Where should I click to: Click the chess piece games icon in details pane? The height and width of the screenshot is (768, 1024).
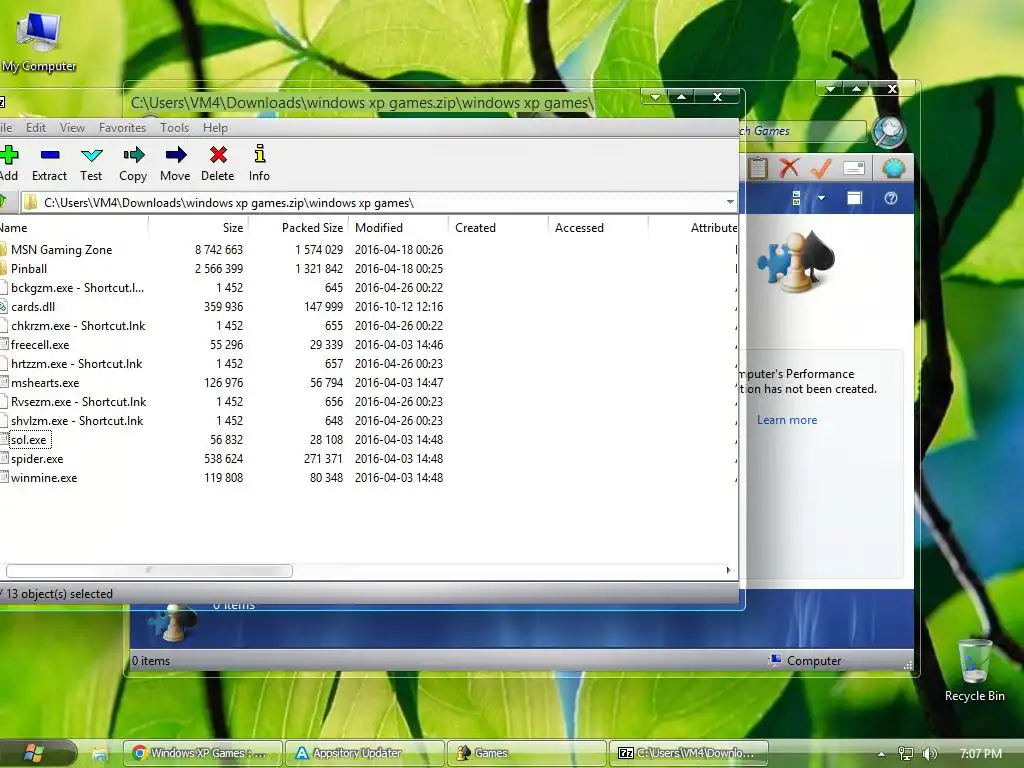[x=173, y=621]
